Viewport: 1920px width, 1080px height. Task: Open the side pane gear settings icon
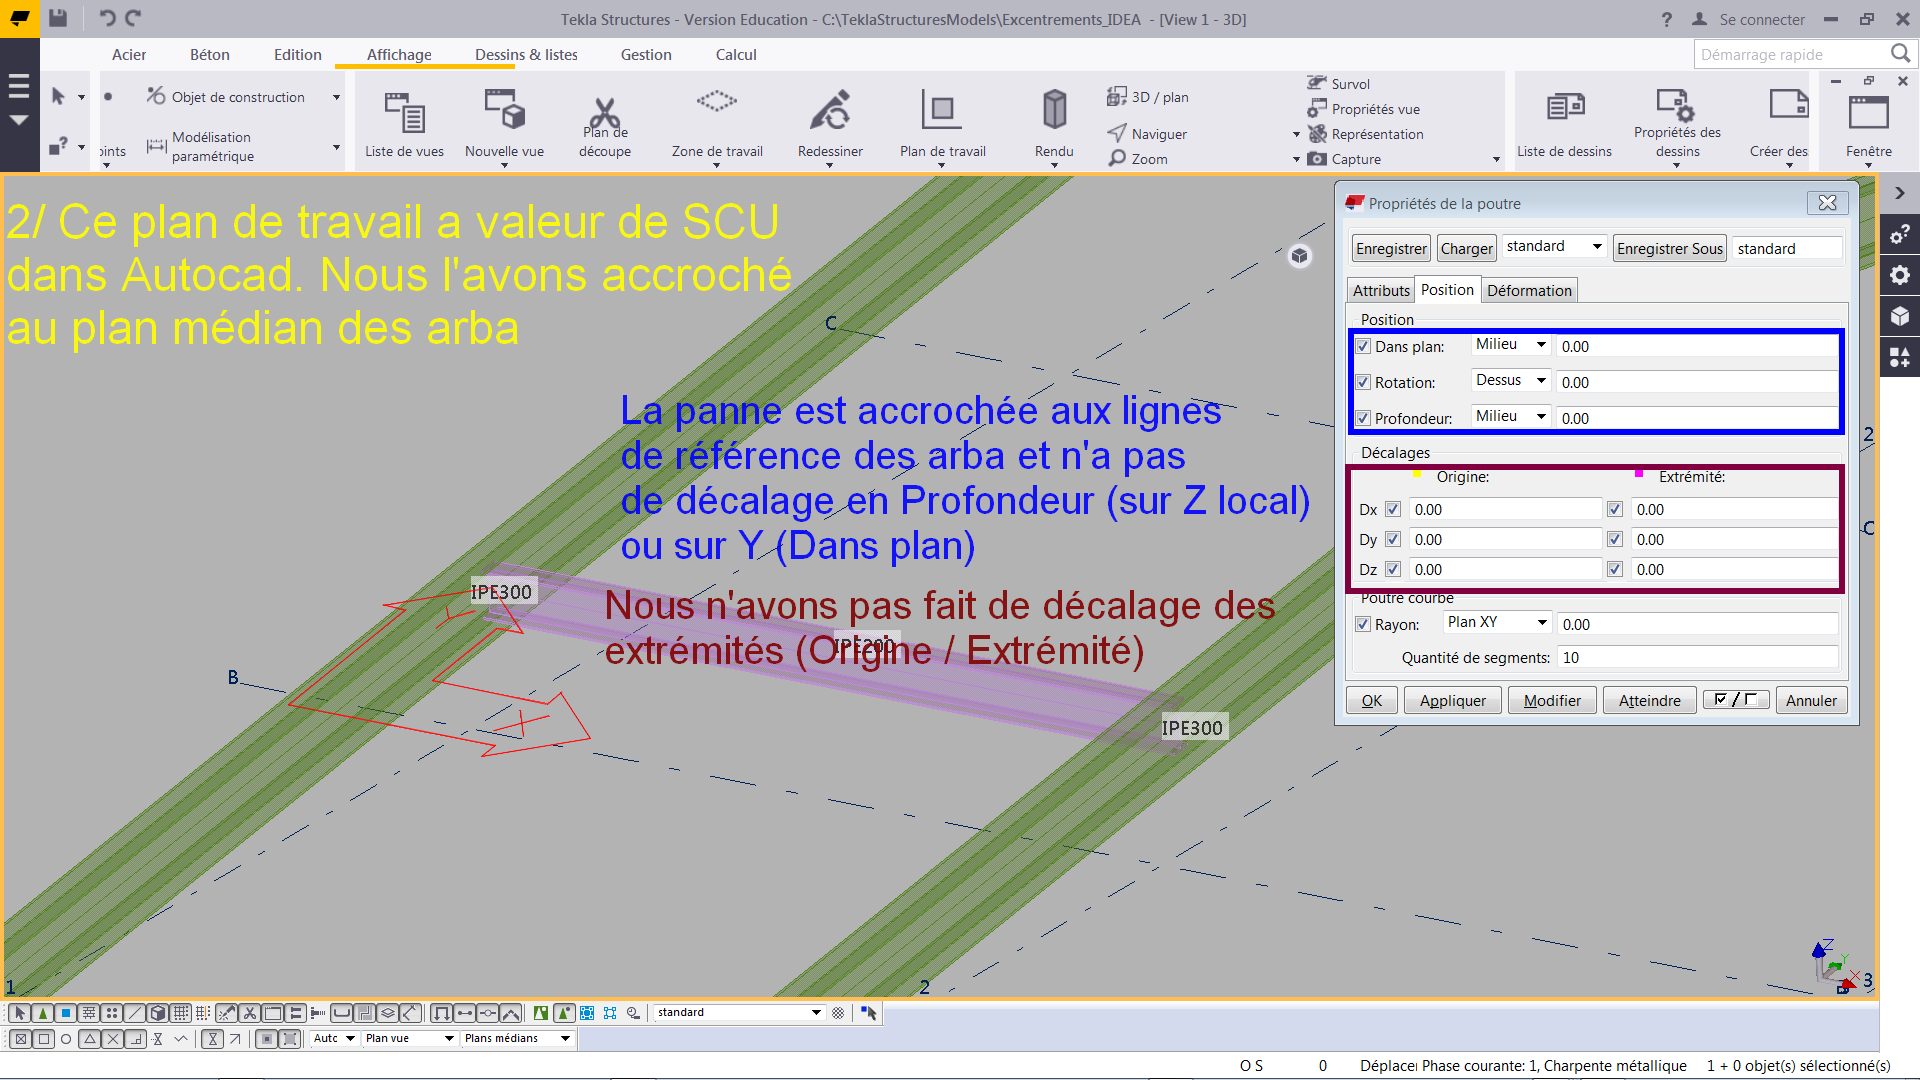pyautogui.click(x=1900, y=275)
